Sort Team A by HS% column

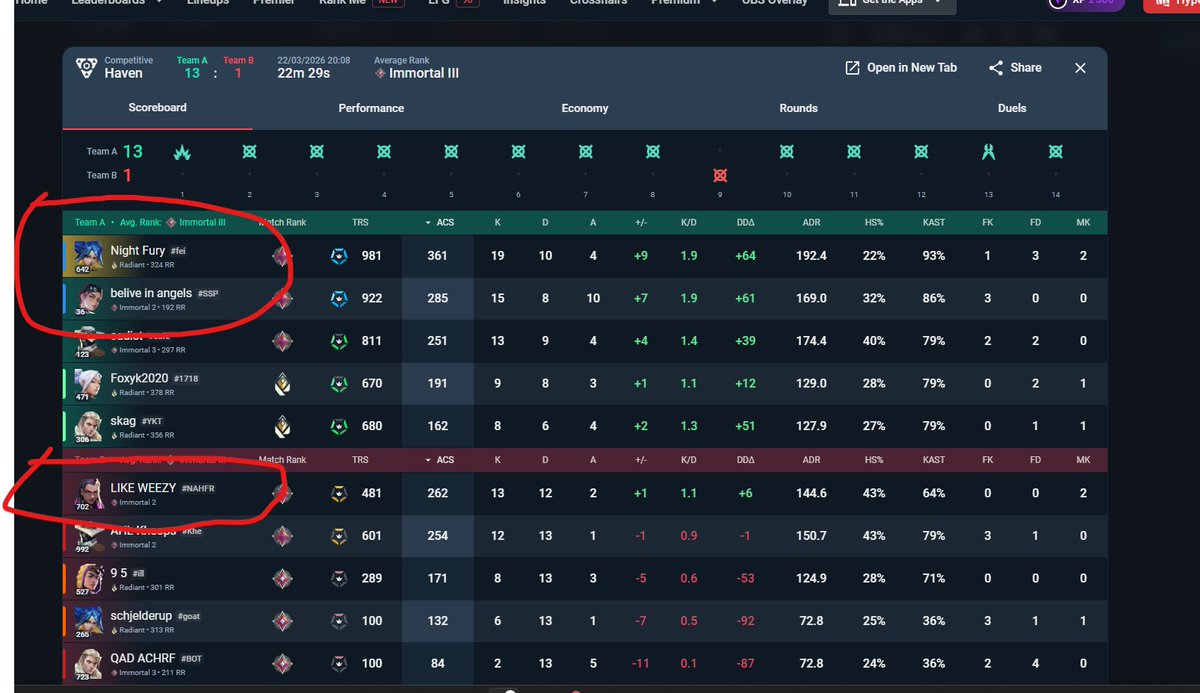point(874,222)
